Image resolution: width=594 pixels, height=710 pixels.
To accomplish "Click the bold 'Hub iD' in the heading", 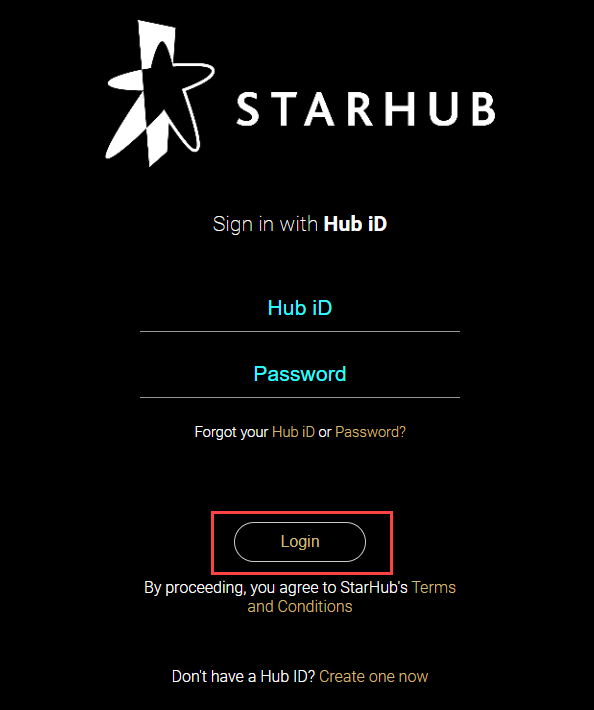I will (x=355, y=224).
